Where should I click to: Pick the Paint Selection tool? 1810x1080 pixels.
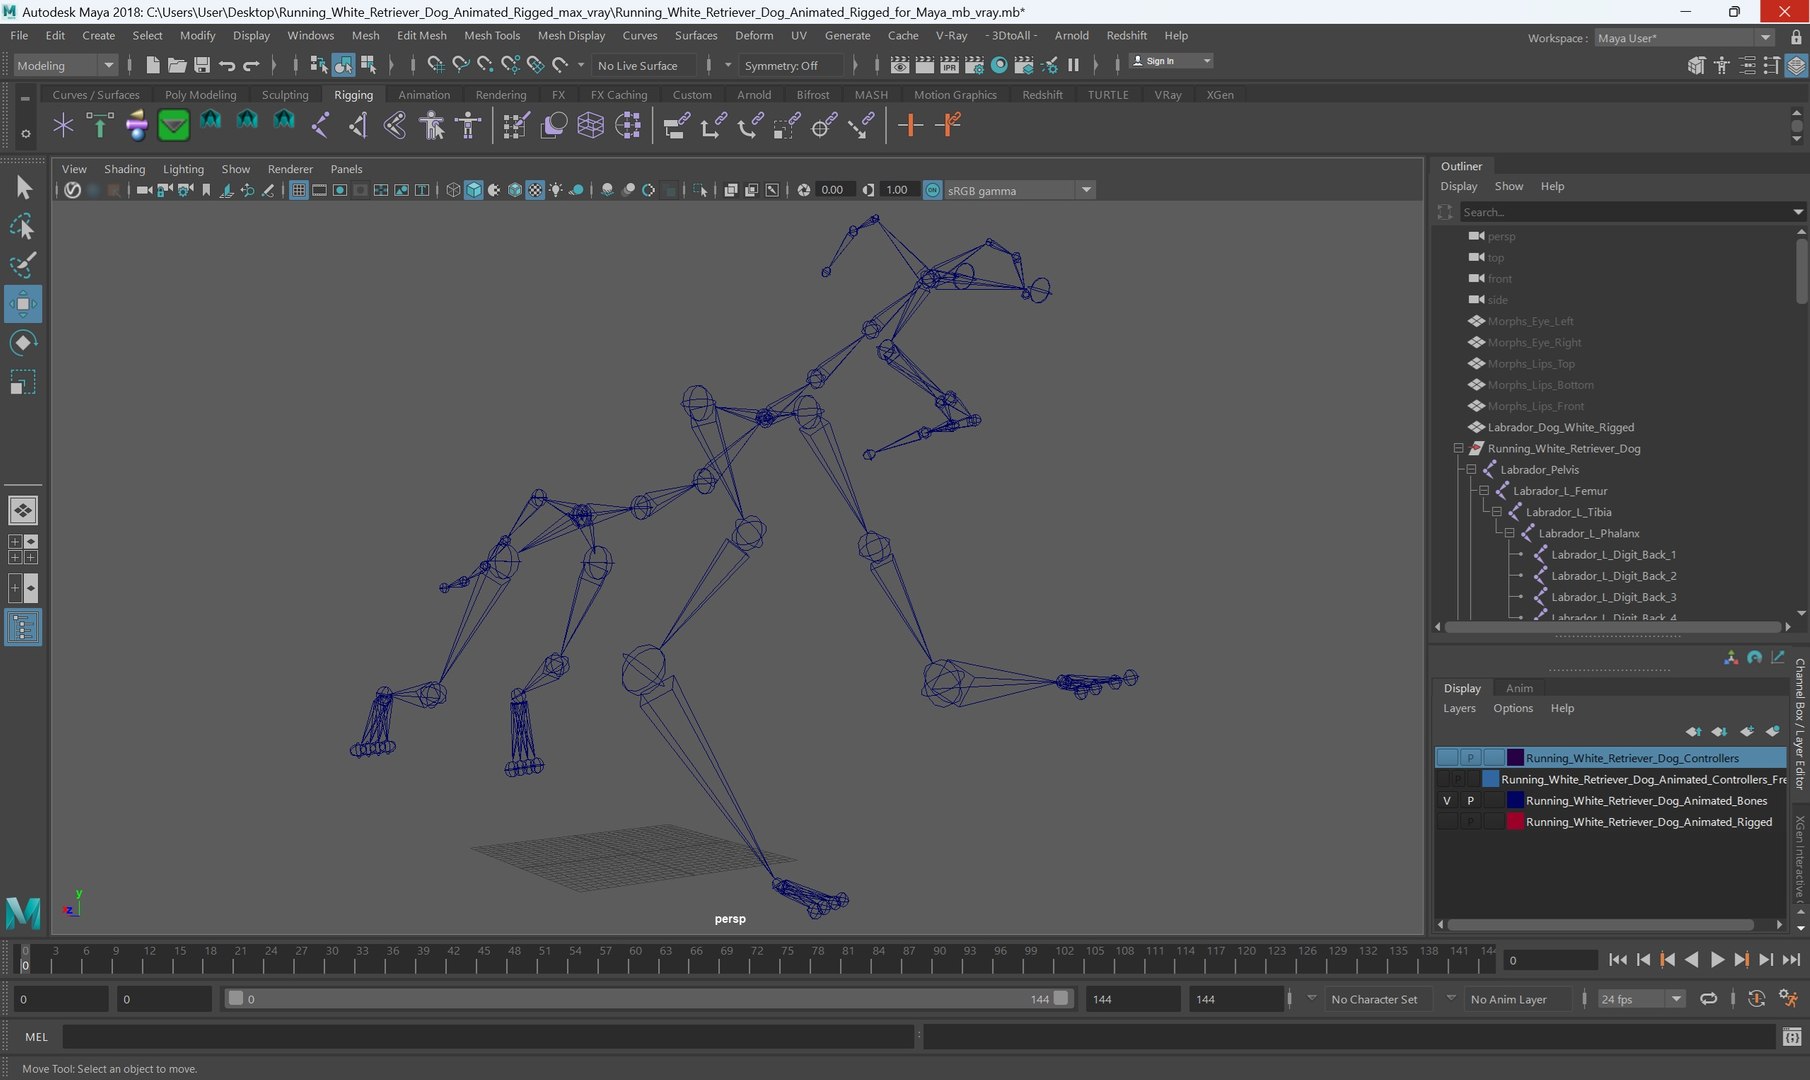tap(23, 265)
